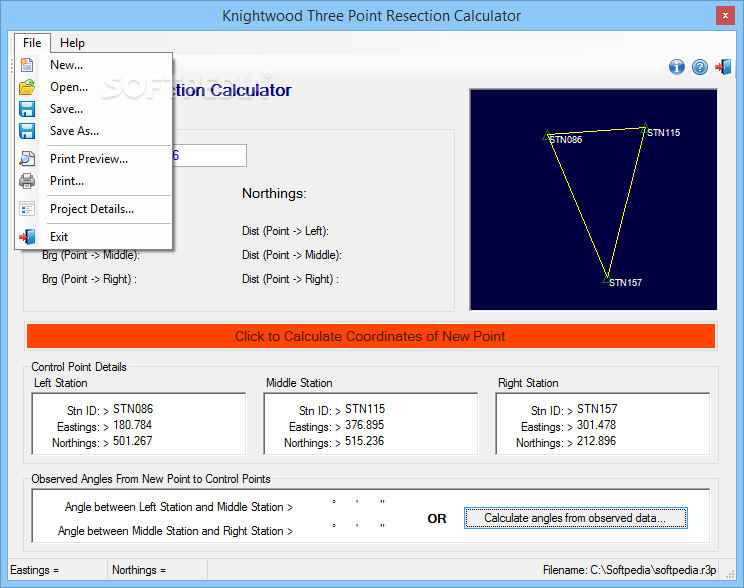The image size is (744, 588).
Task: Choose Open... from the File menu
Action: tap(93, 87)
